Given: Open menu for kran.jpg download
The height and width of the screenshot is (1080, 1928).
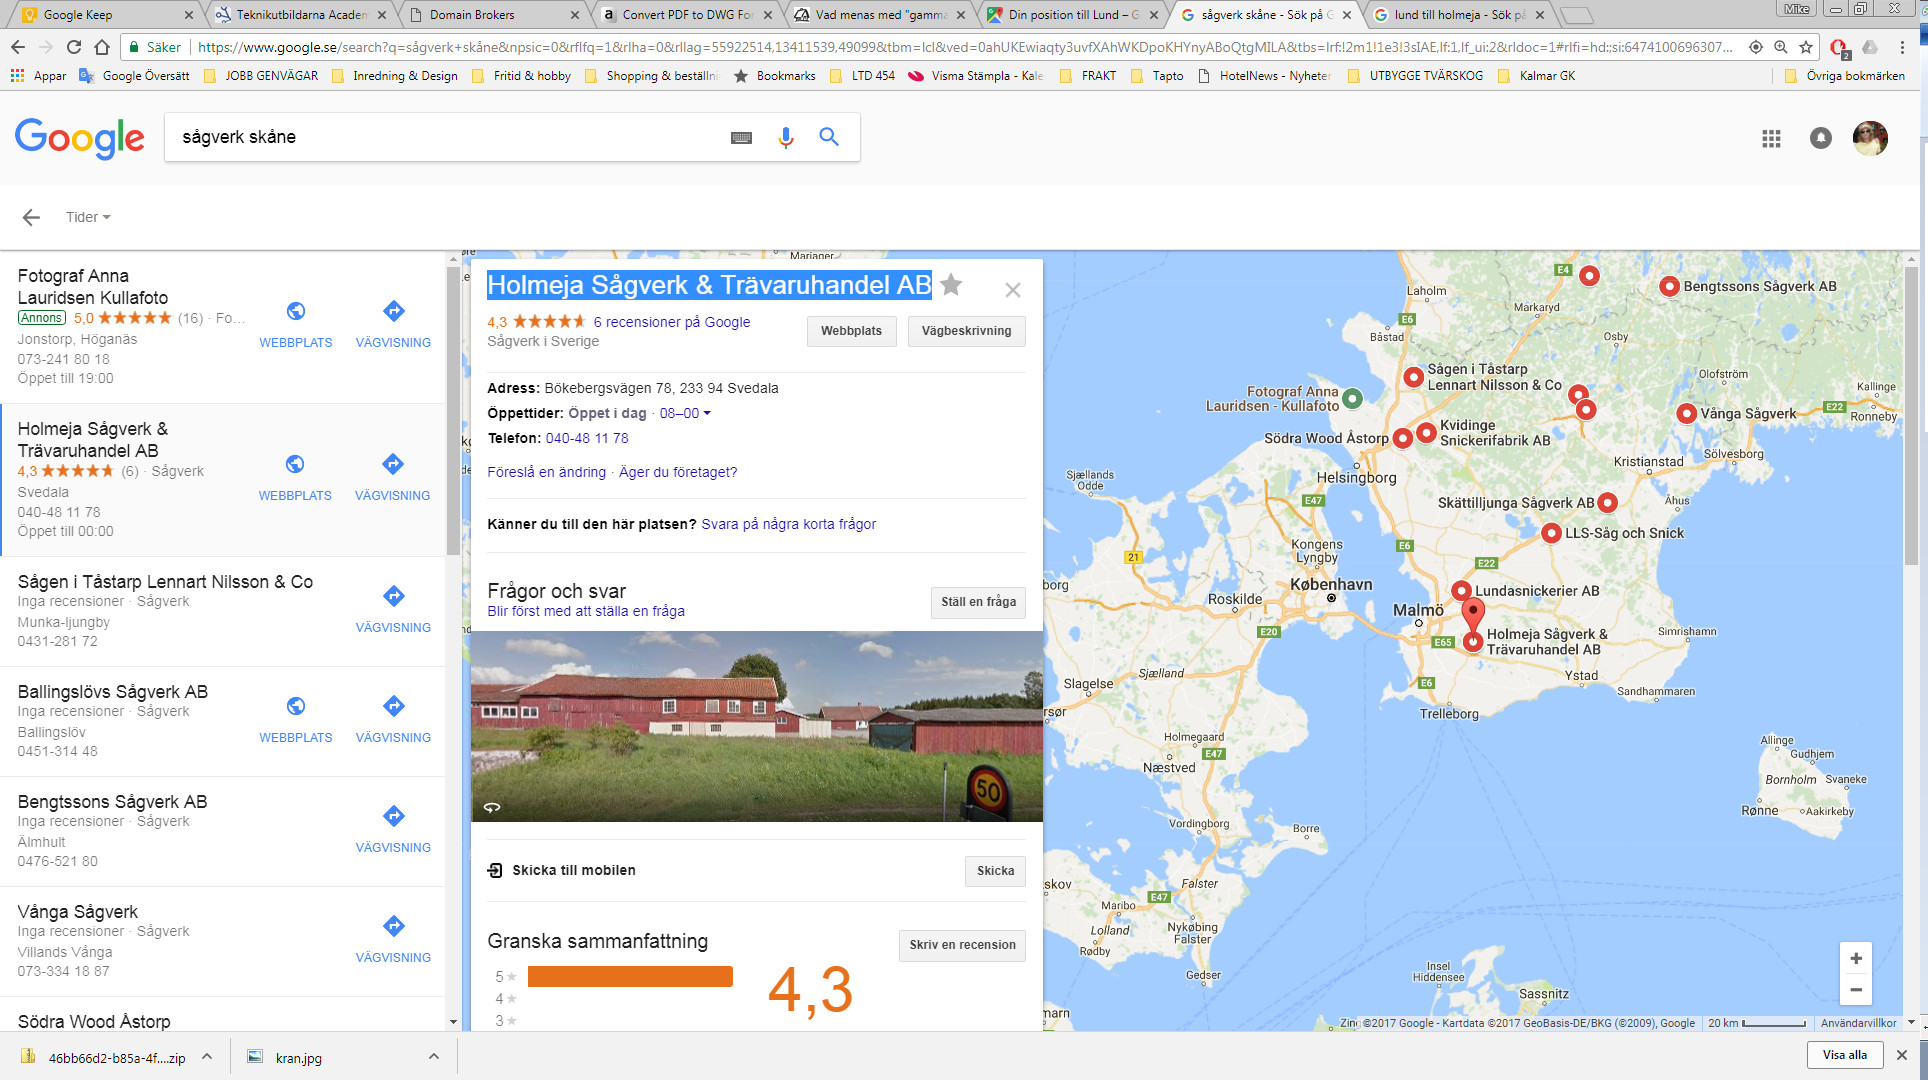Looking at the screenshot, I should (434, 1056).
